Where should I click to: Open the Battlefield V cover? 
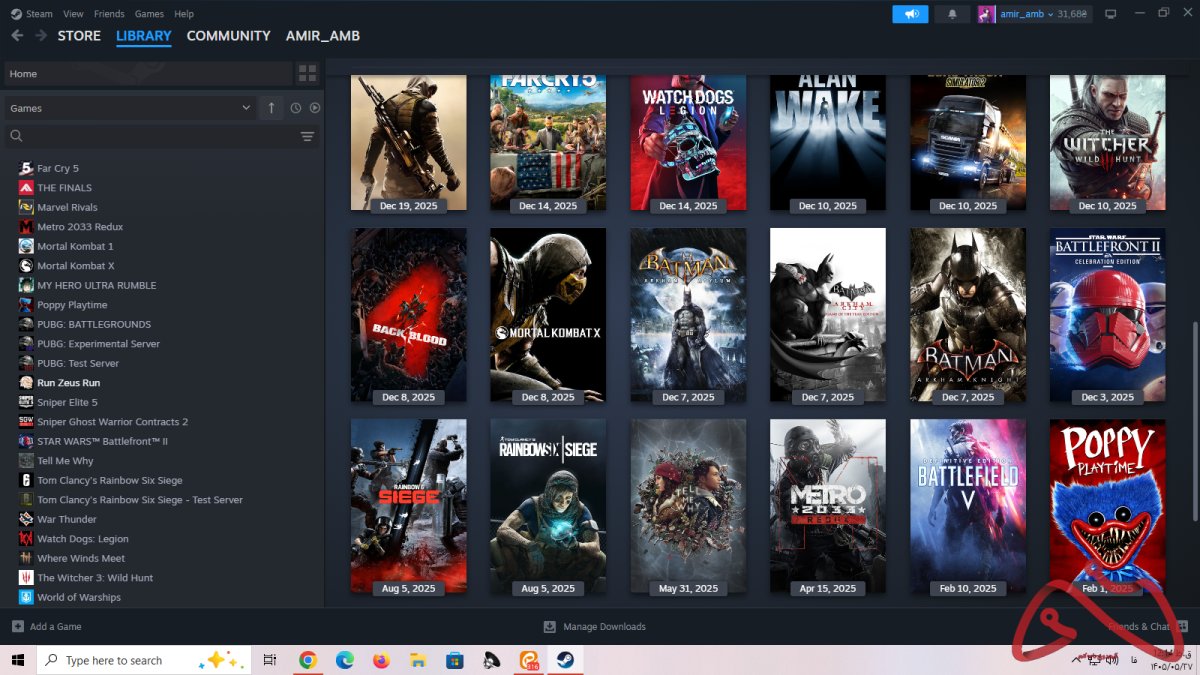(968, 506)
